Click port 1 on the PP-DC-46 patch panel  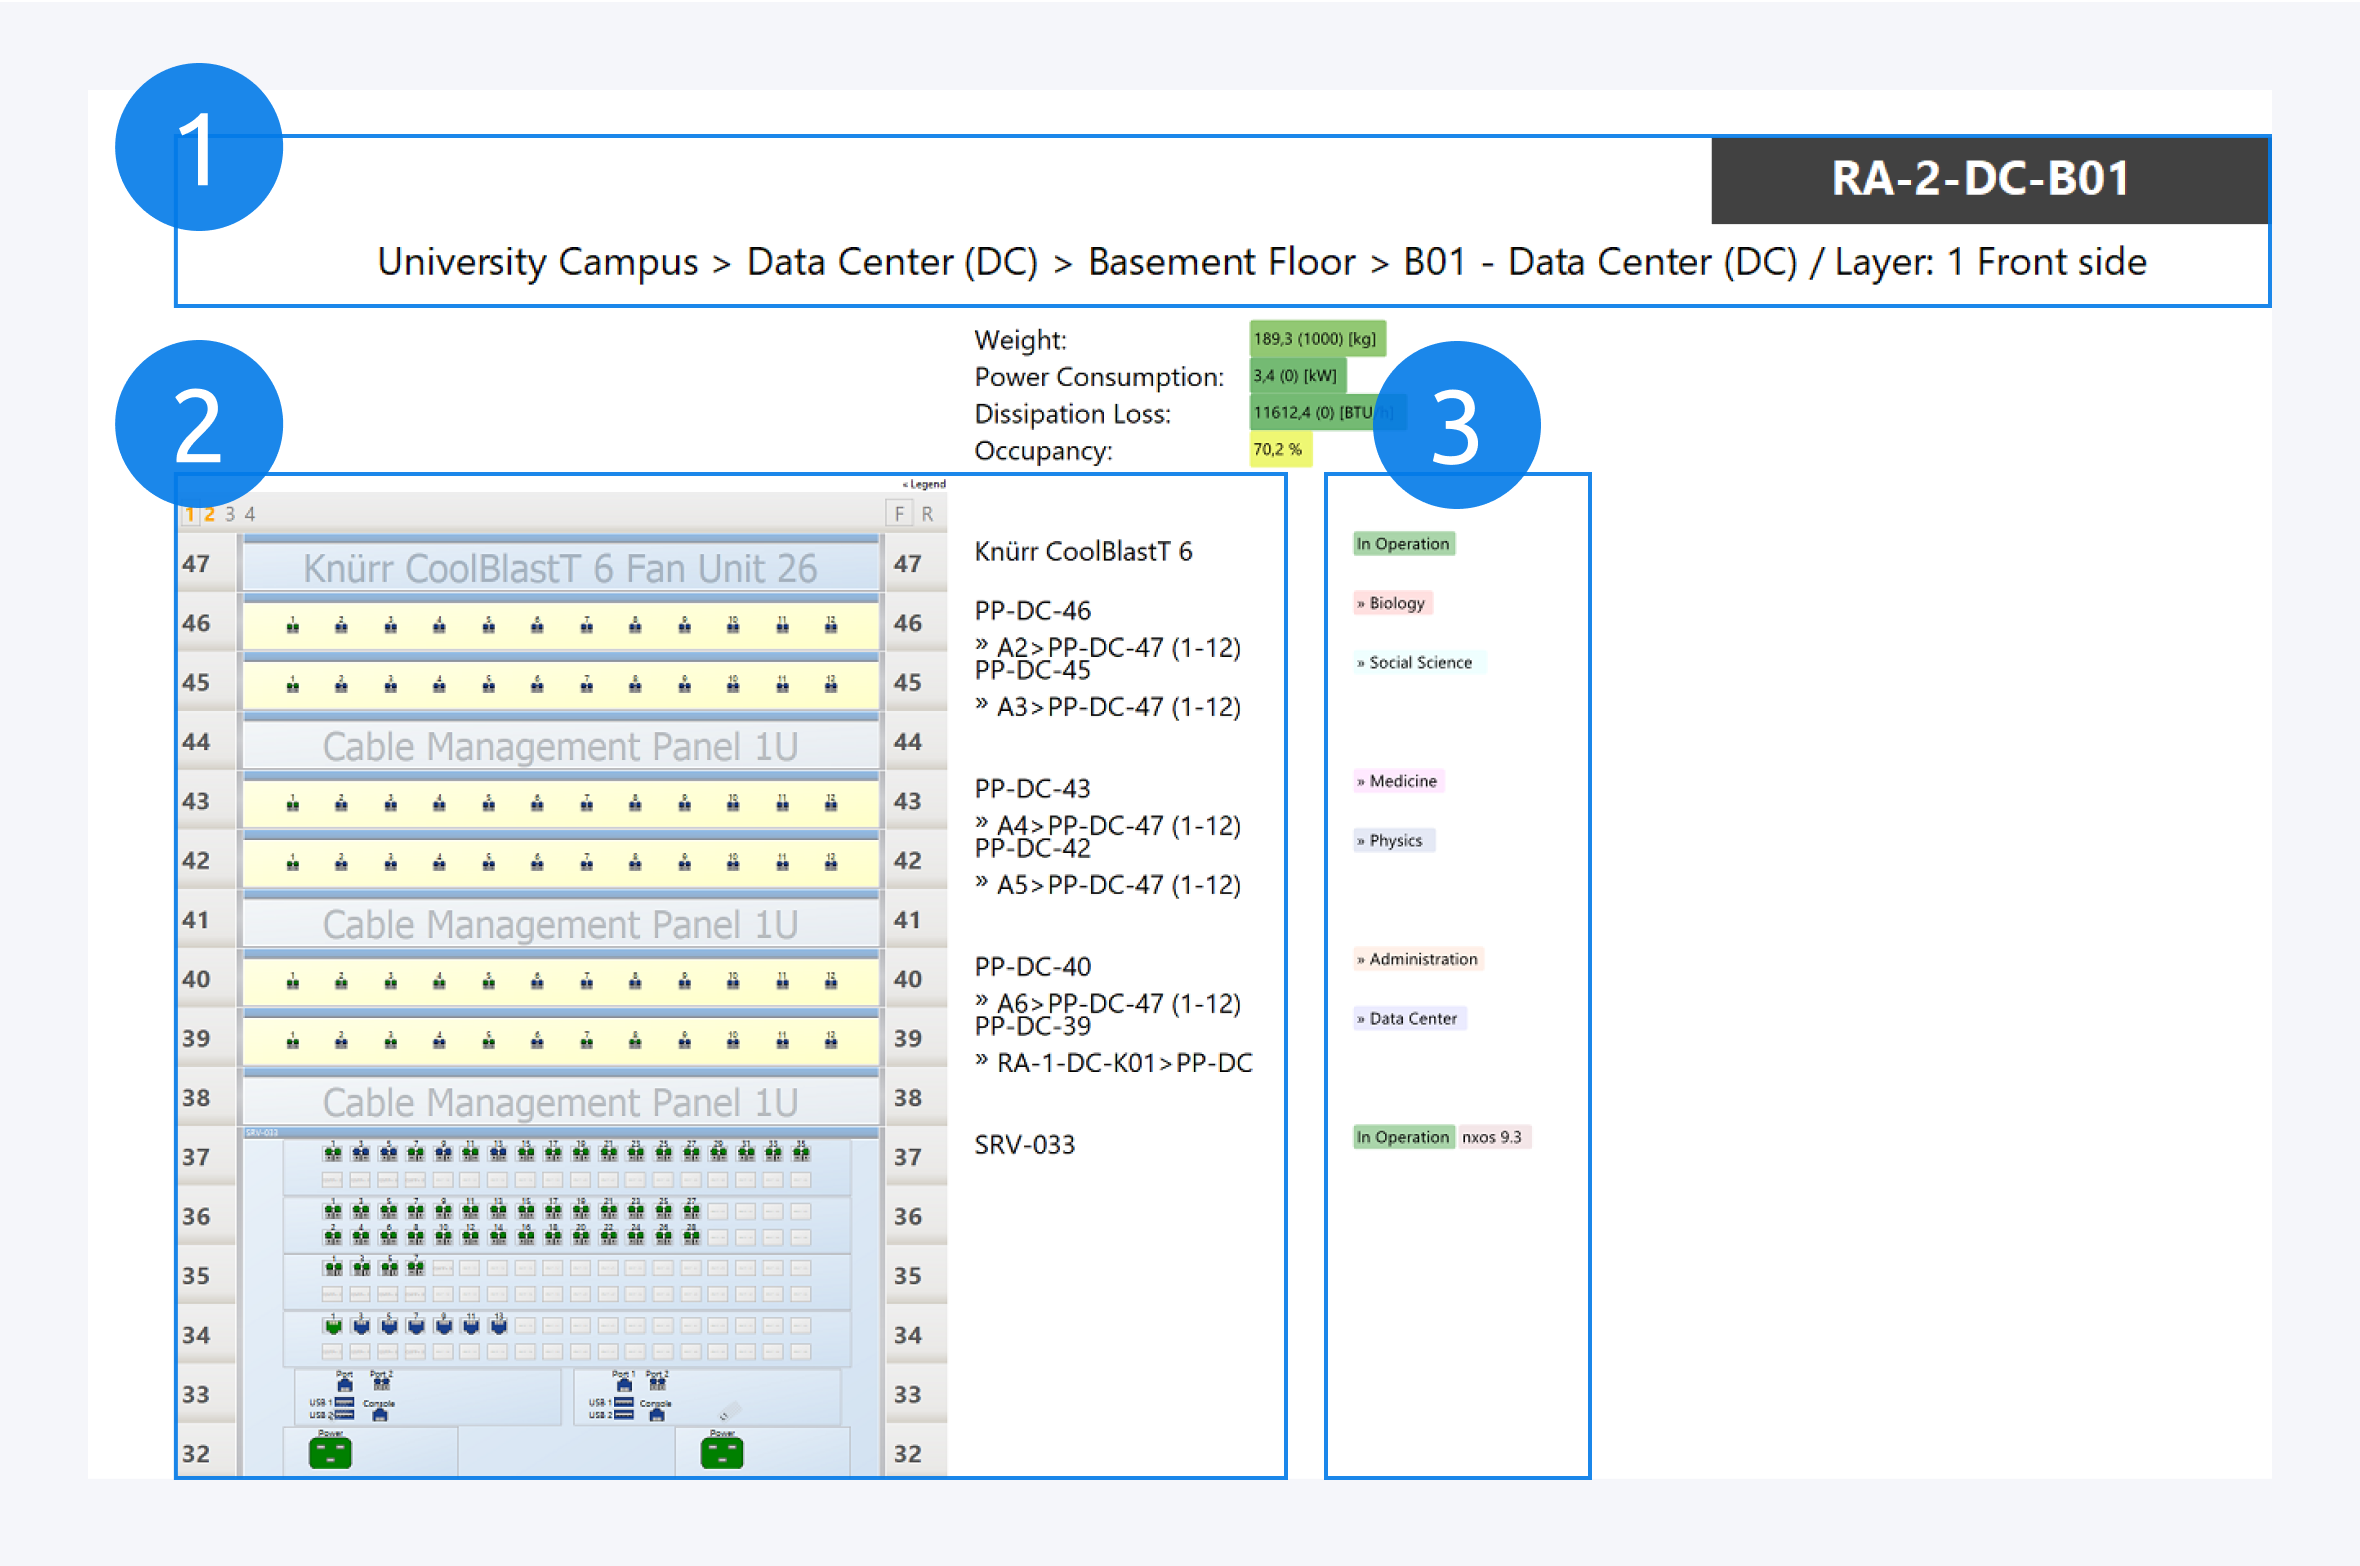coord(293,627)
